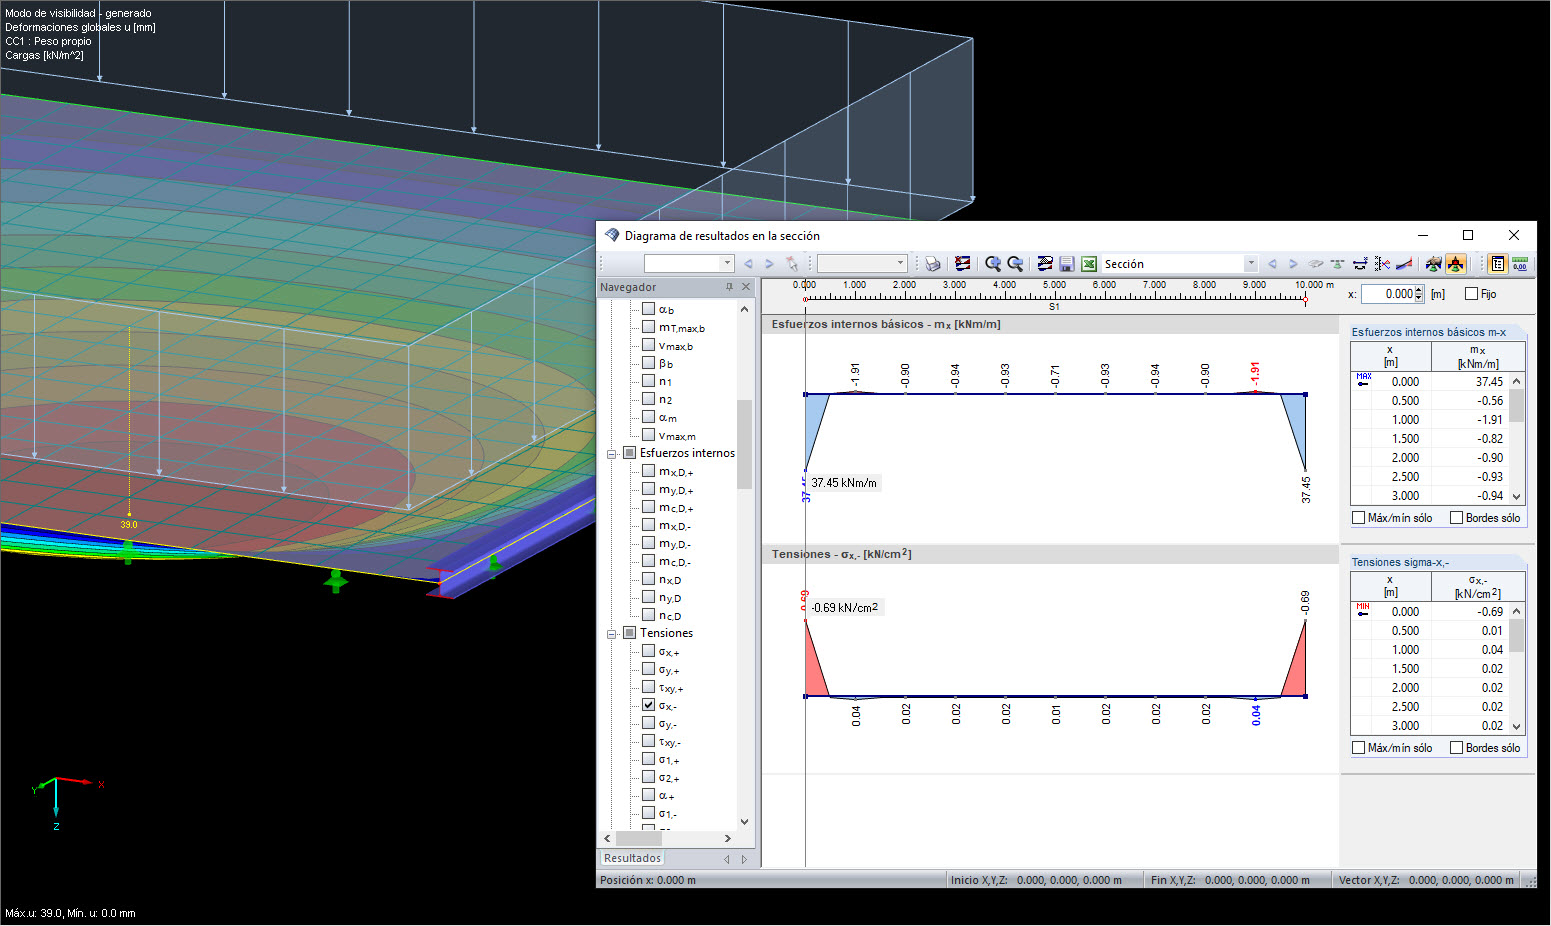Check the σ1,+ stress checkbox
The image size is (1551, 926).
coord(648,759)
